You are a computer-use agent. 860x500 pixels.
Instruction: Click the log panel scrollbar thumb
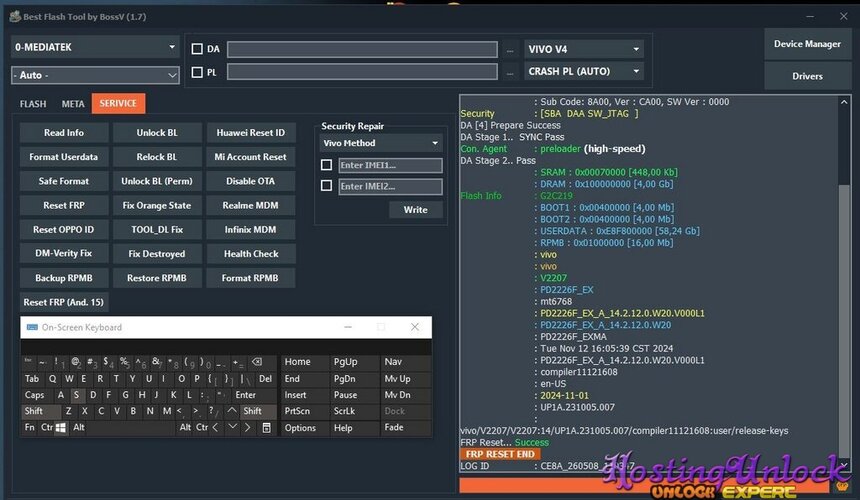point(844,319)
